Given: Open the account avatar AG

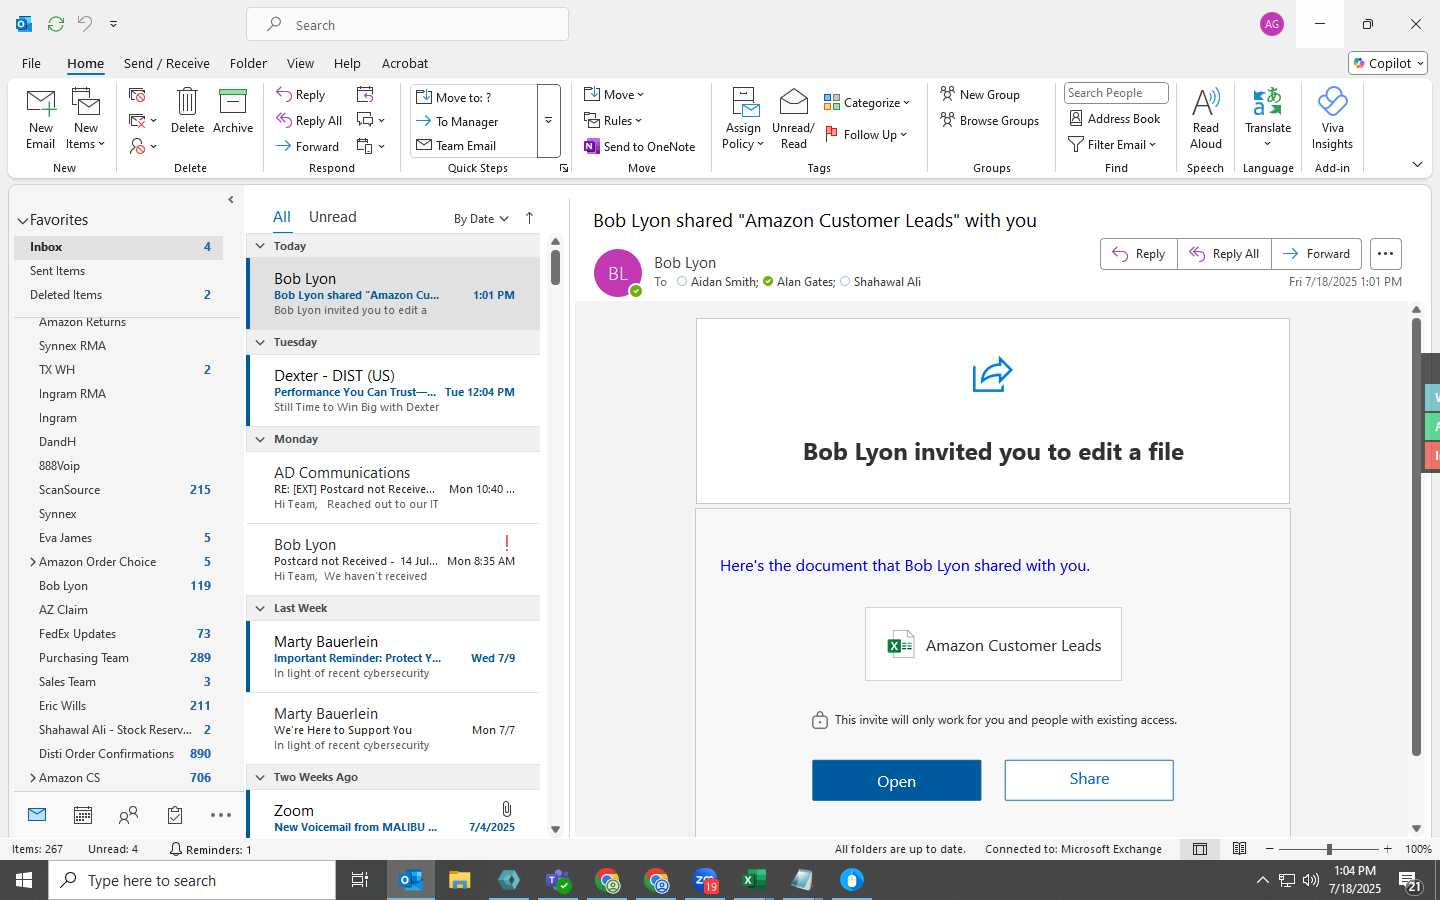Looking at the screenshot, I should point(1272,24).
